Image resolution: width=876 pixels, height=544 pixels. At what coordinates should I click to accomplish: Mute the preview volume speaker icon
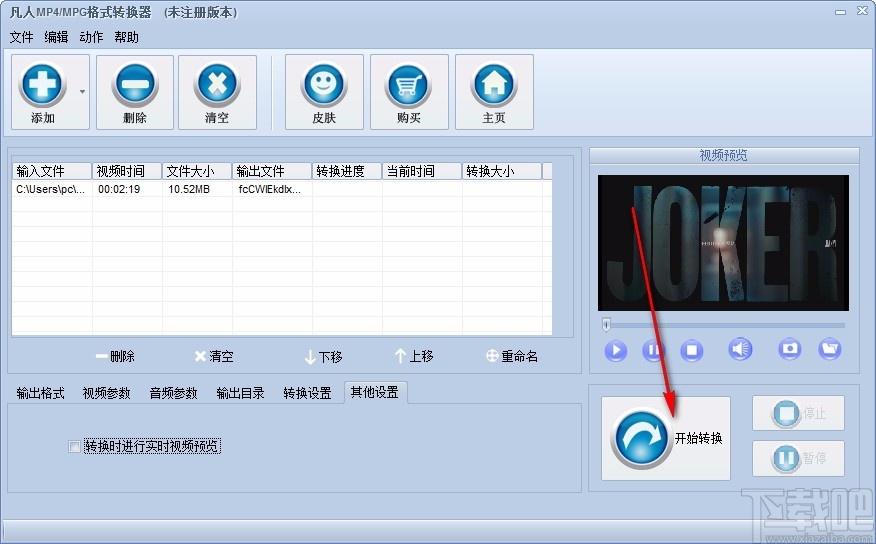[740, 350]
